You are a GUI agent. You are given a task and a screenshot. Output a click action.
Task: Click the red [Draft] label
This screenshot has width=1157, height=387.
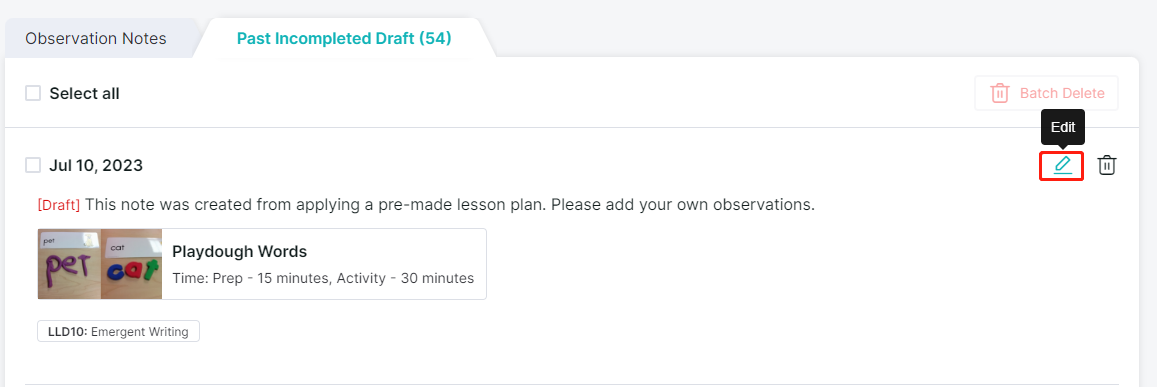click(59, 205)
